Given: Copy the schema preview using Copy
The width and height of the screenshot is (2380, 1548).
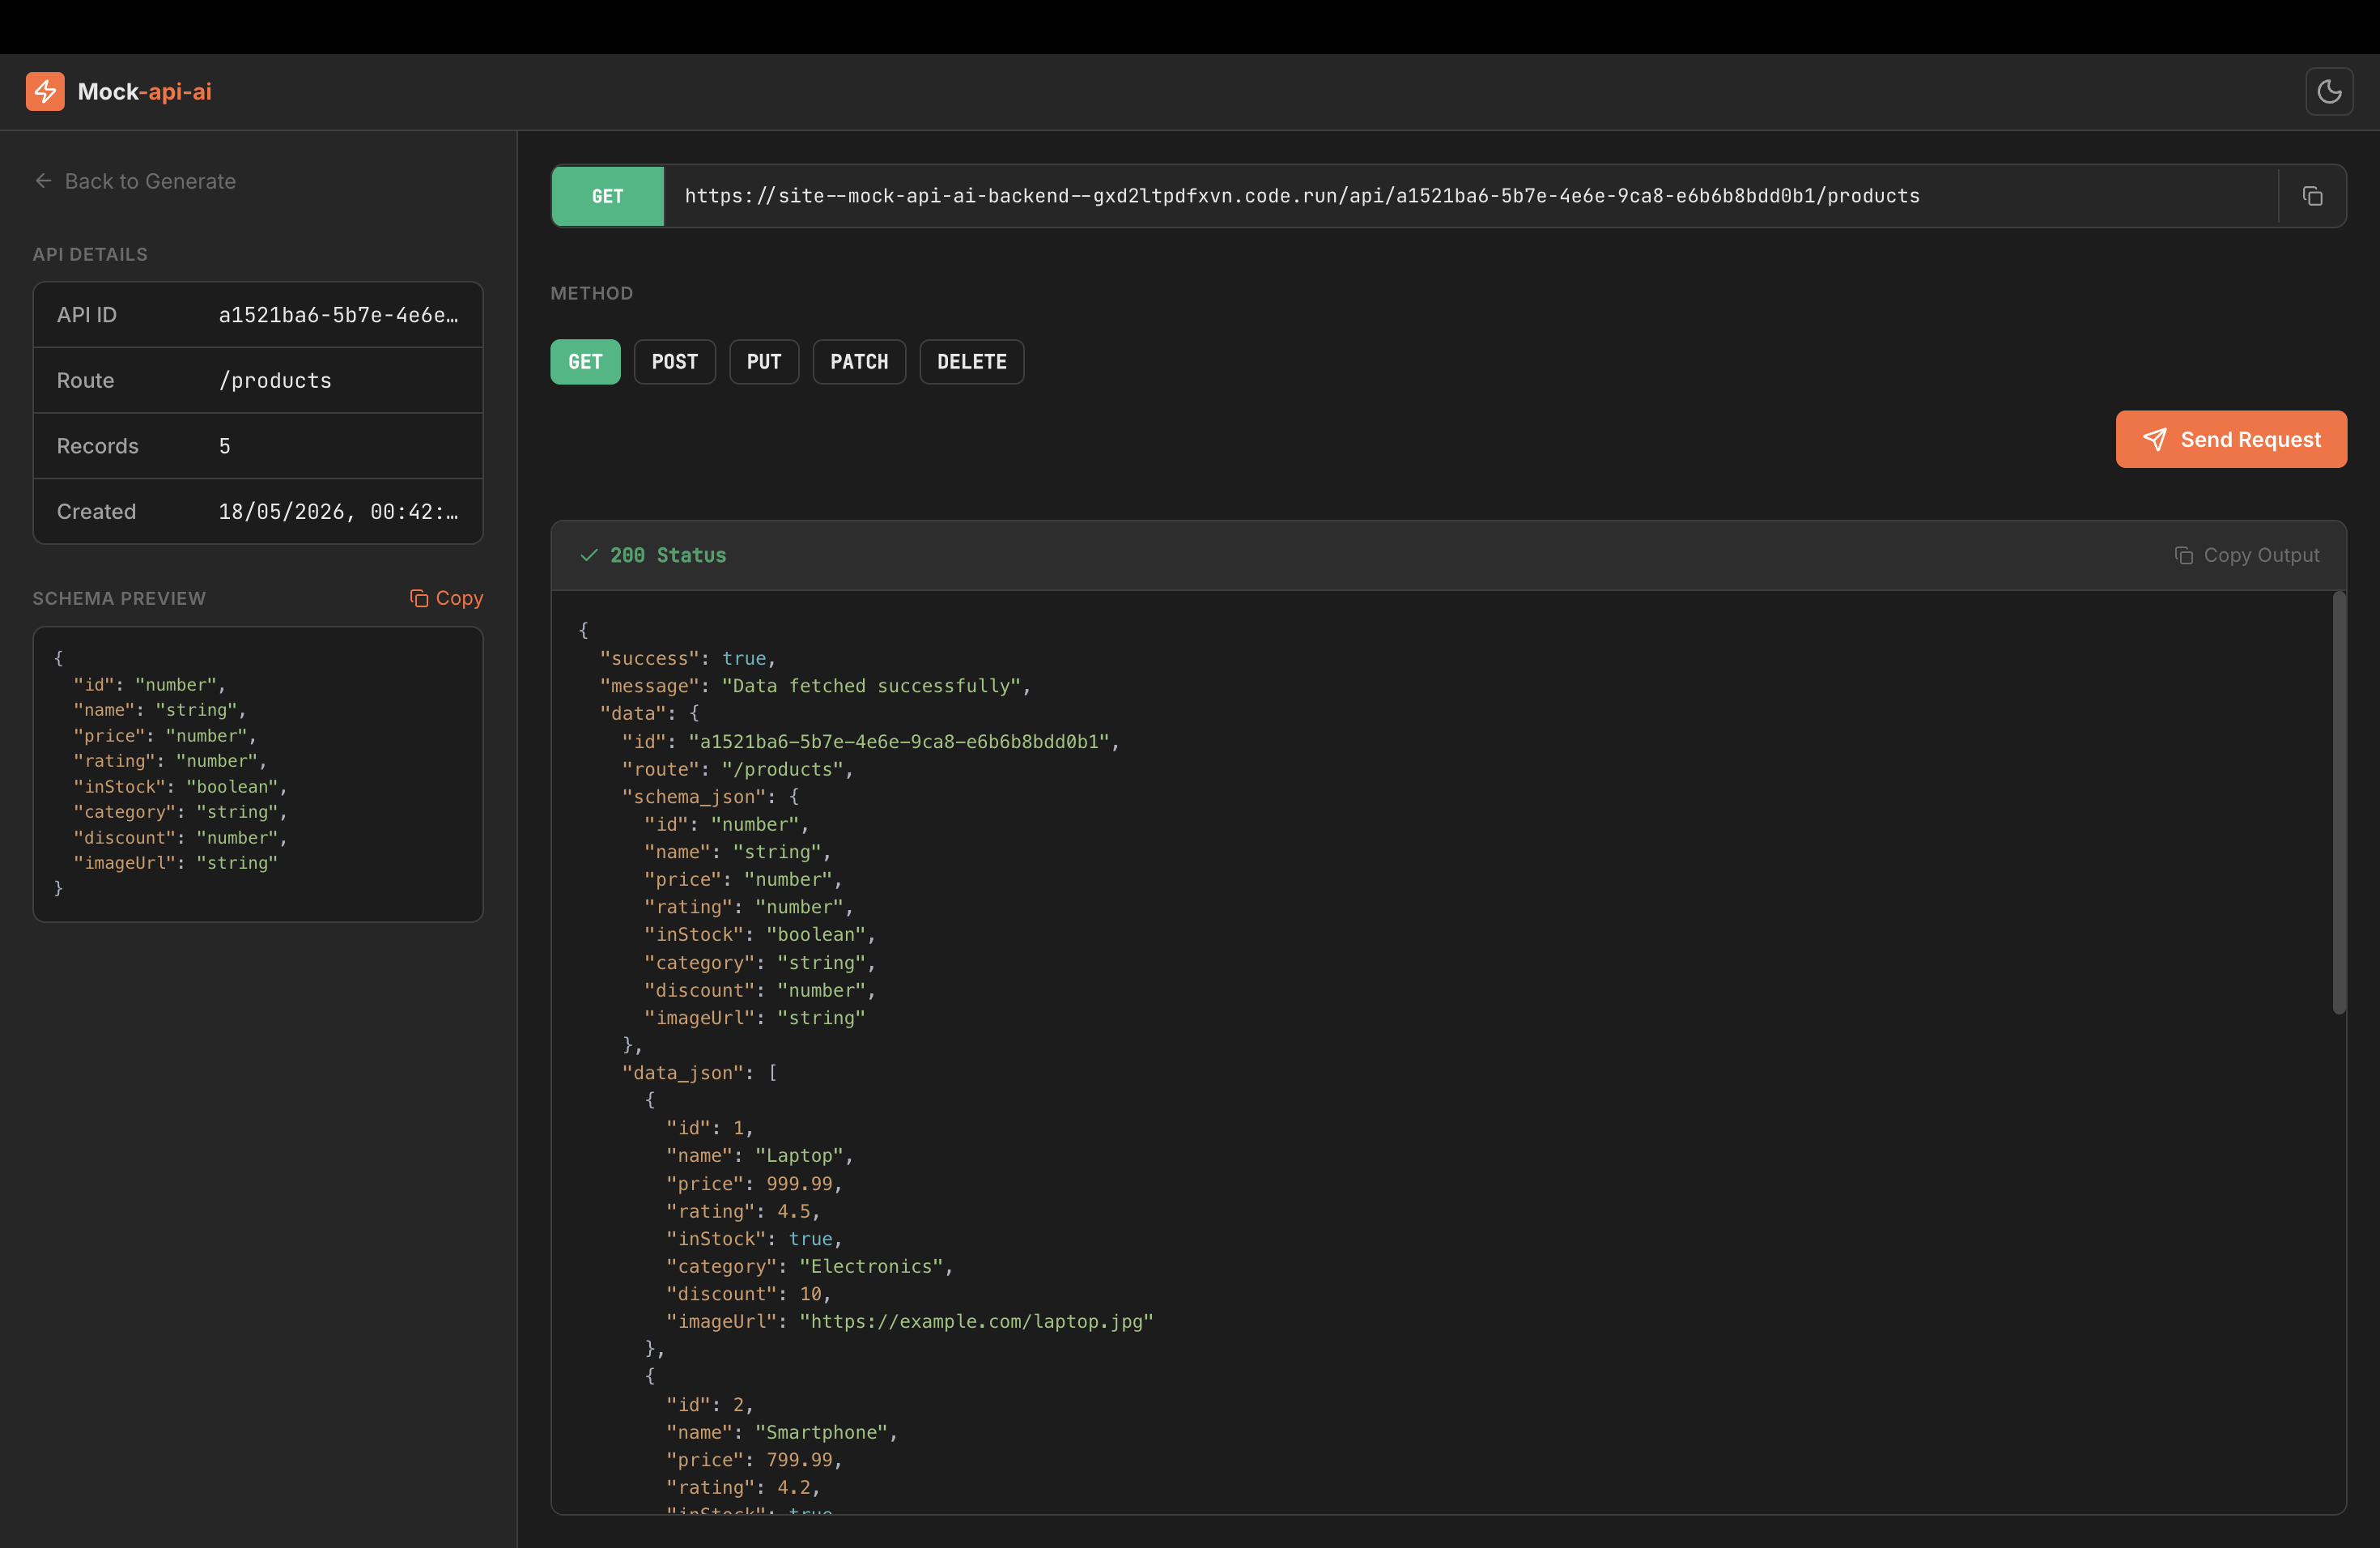Looking at the screenshot, I should (446, 598).
